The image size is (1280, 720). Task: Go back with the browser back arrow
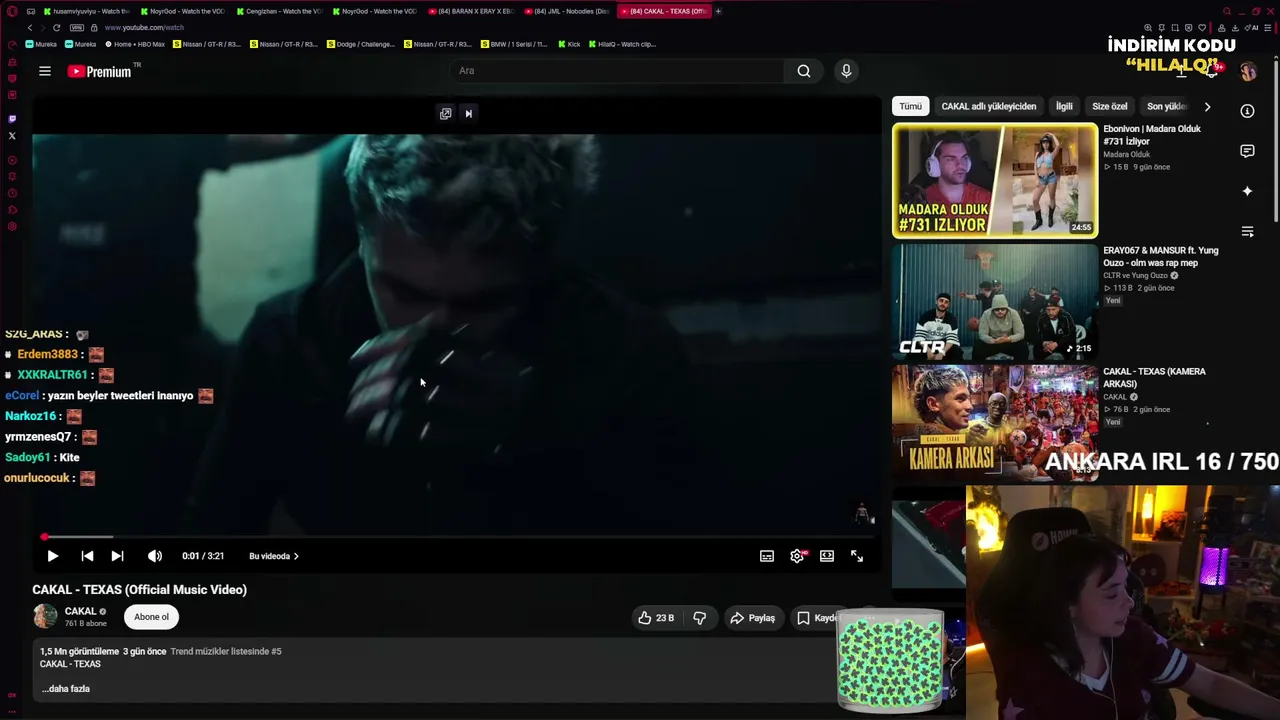pos(30,28)
